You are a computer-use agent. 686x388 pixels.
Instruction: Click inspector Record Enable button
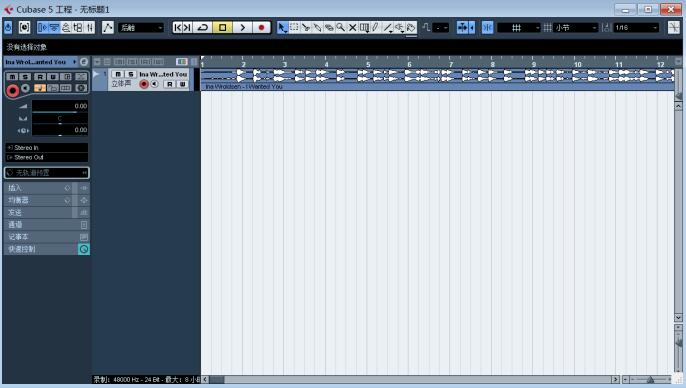pyautogui.click(x=13, y=91)
